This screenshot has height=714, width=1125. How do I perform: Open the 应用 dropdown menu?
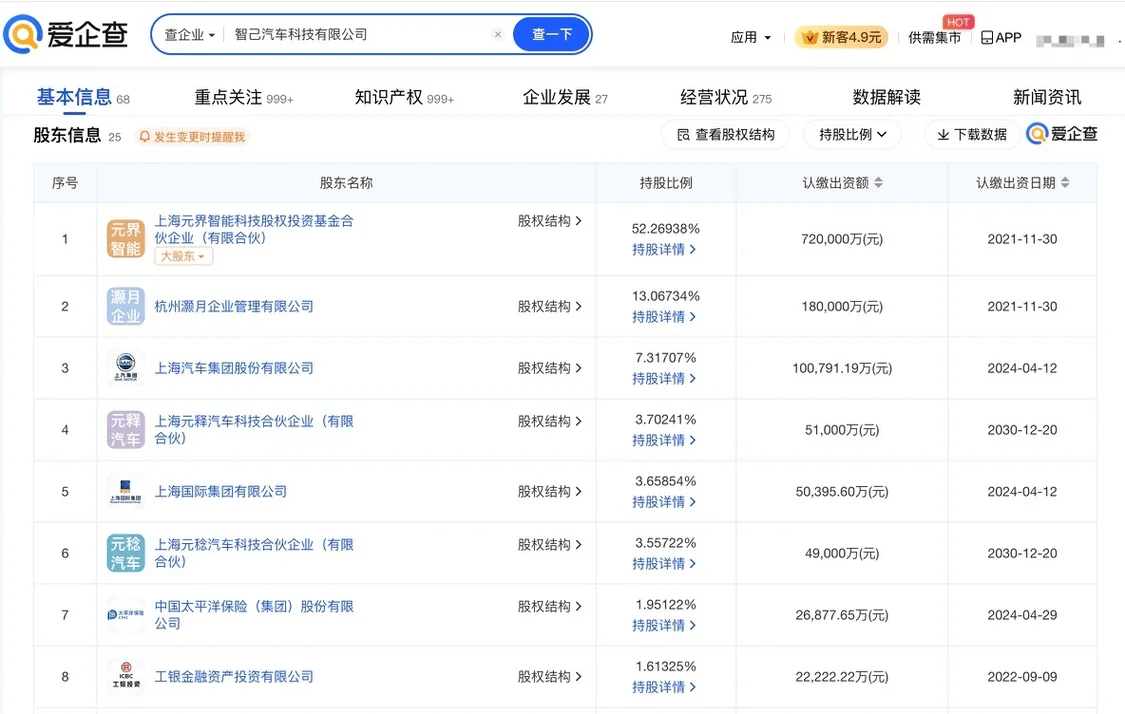coord(750,37)
